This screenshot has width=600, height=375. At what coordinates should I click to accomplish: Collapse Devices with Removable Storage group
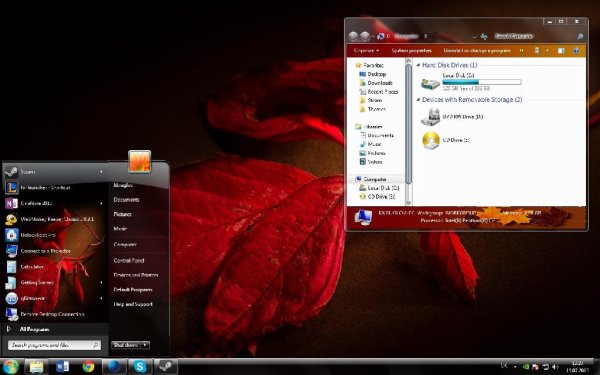click(x=418, y=99)
